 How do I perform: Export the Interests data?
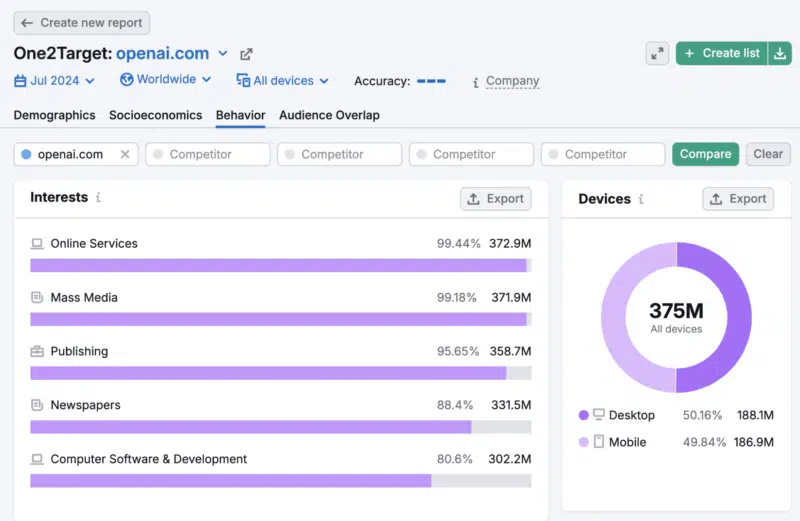tap(495, 199)
